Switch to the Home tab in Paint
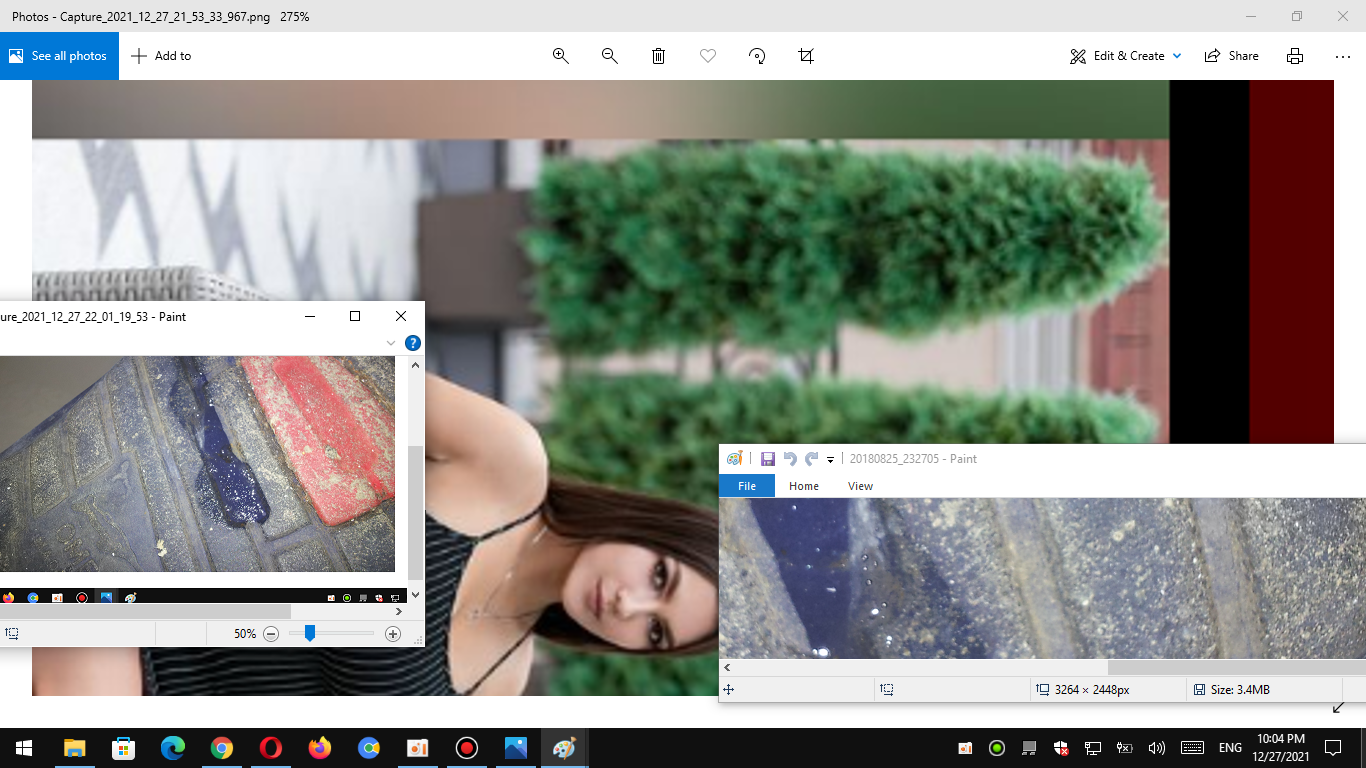Screen dimensions: 1366x768 (804, 486)
